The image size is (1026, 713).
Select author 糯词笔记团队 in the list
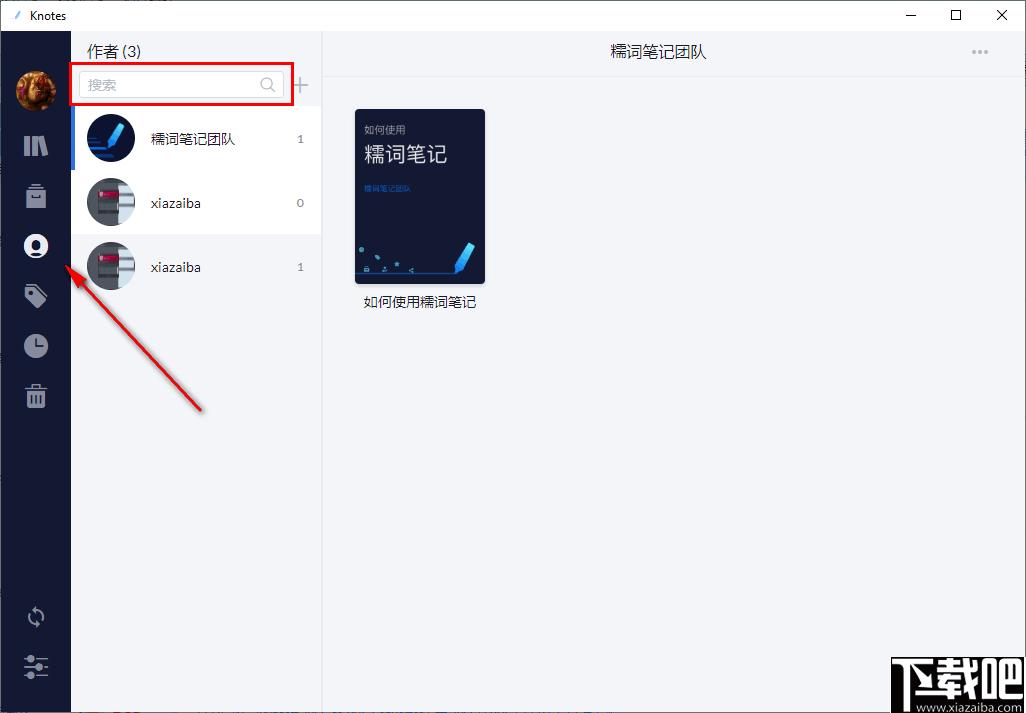(196, 139)
